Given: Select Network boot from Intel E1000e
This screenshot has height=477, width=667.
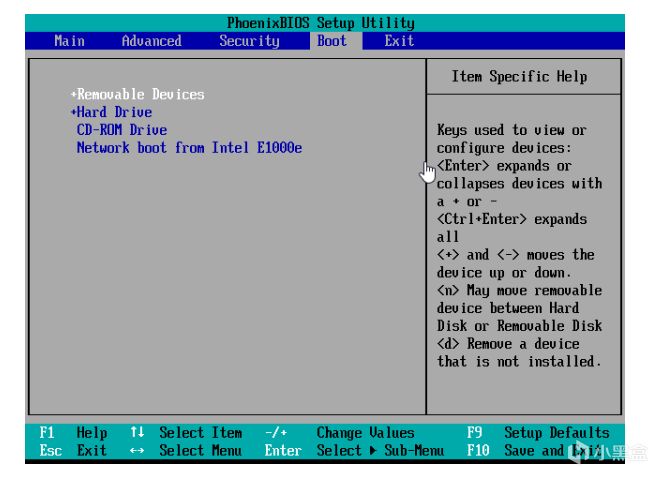Looking at the screenshot, I should click(x=189, y=148).
